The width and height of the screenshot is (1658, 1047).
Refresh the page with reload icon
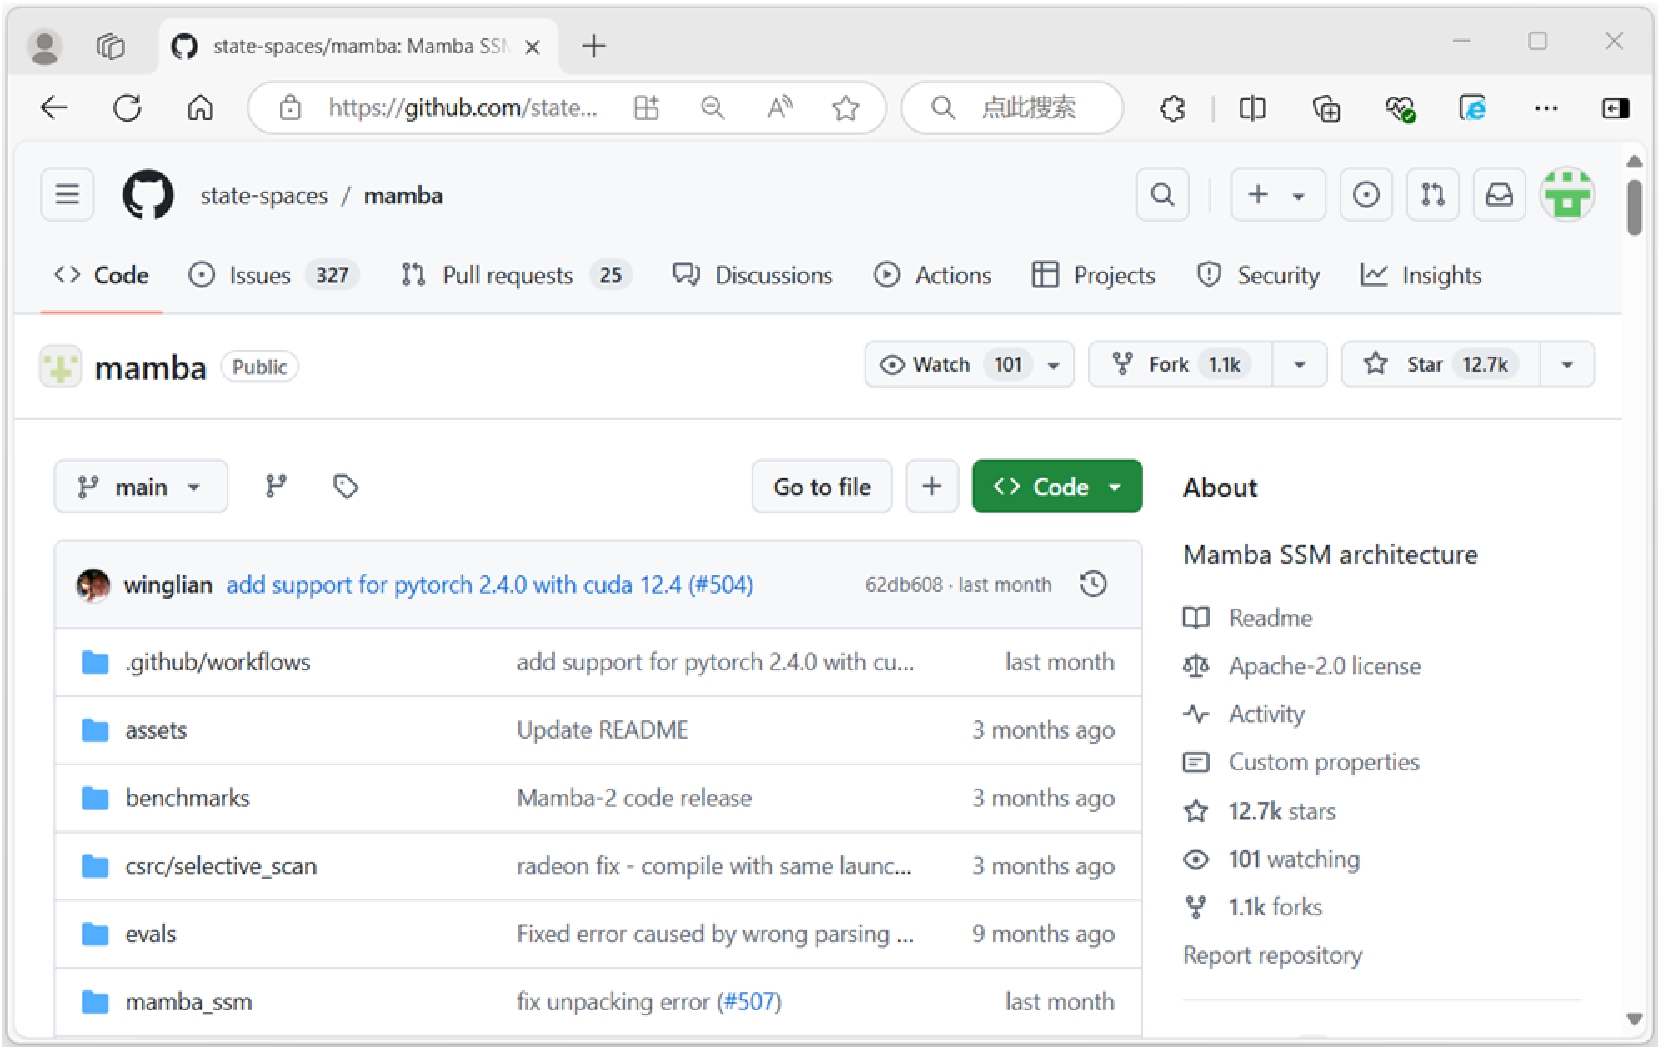click(127, 107)
